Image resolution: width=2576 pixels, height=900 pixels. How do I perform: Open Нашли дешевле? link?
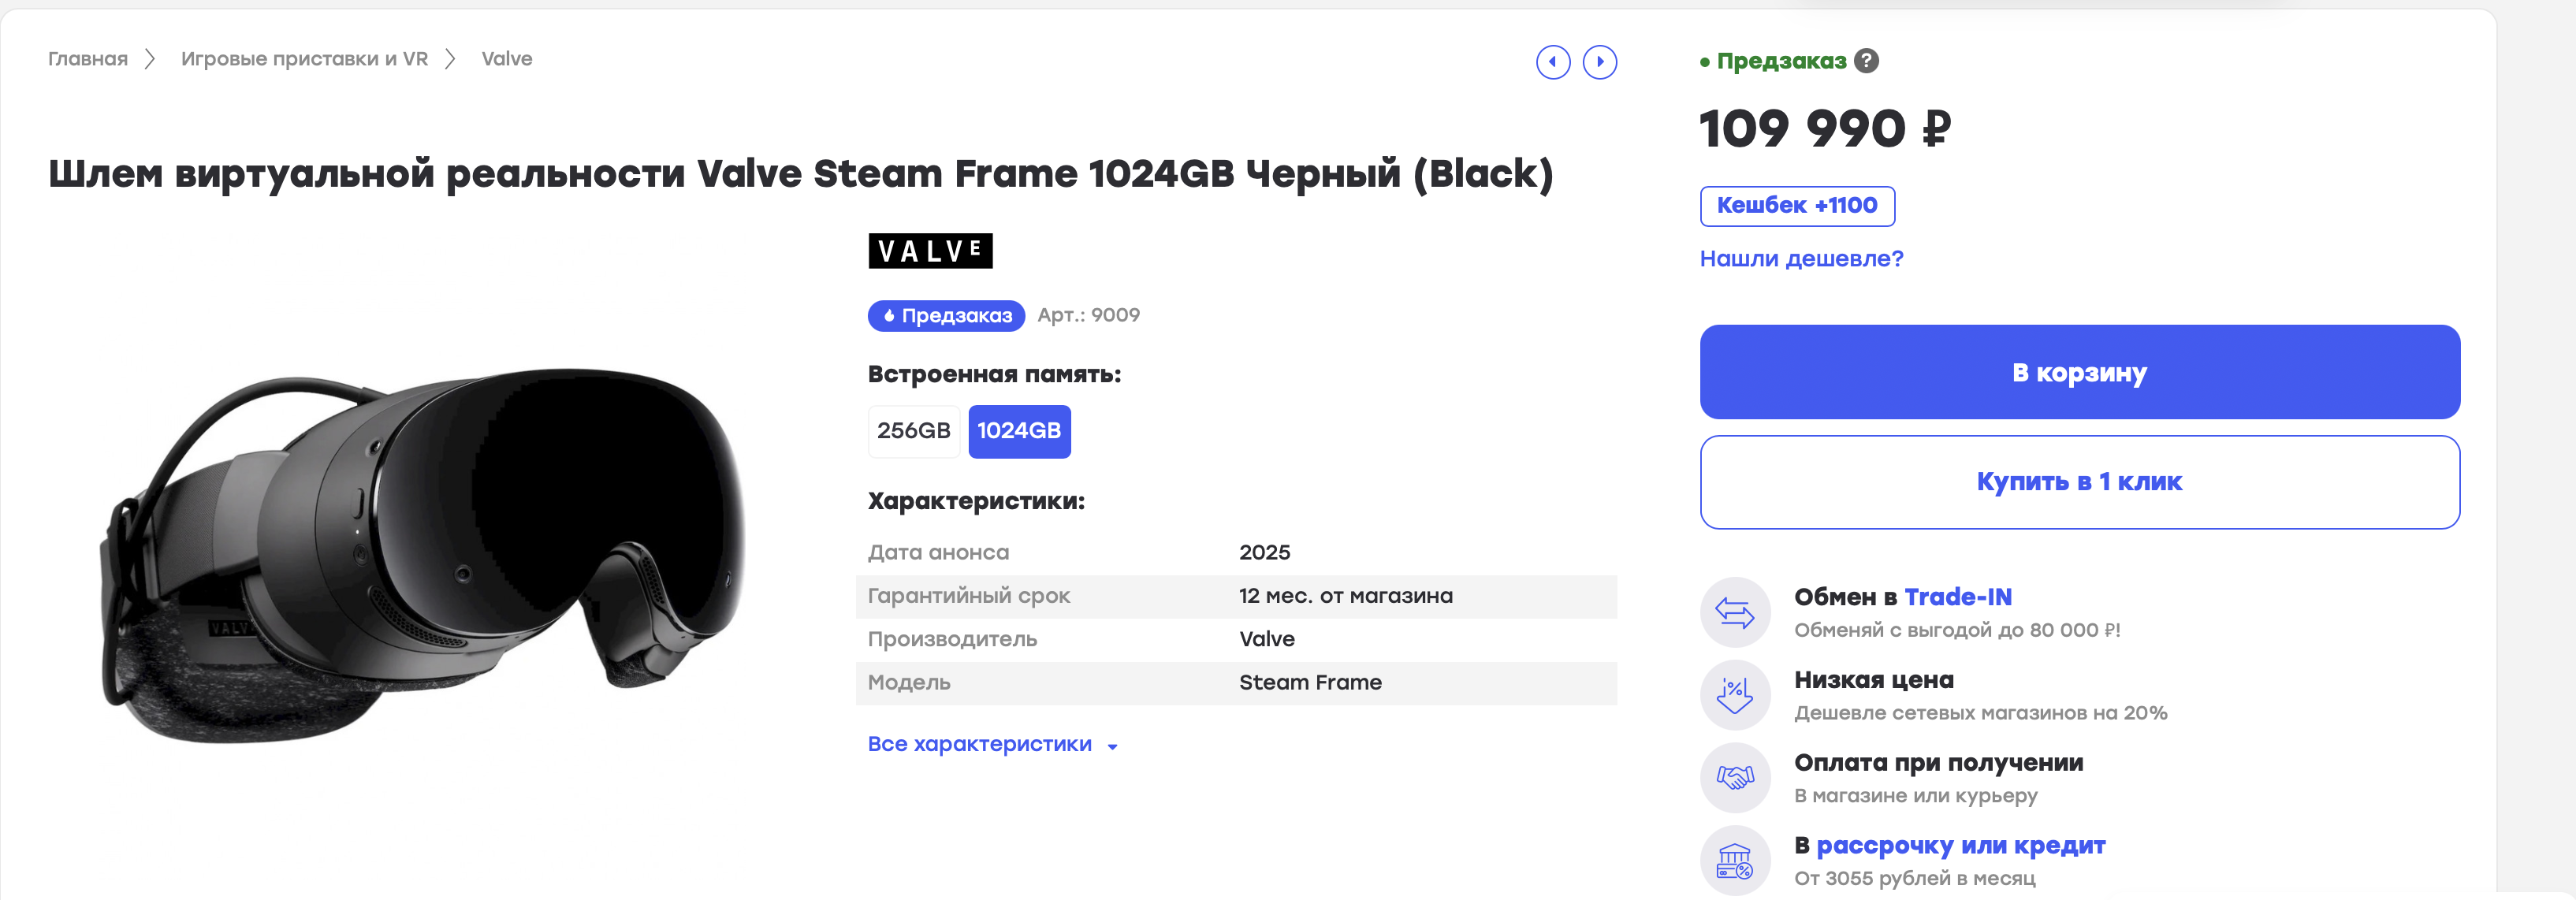[1801, 259]
